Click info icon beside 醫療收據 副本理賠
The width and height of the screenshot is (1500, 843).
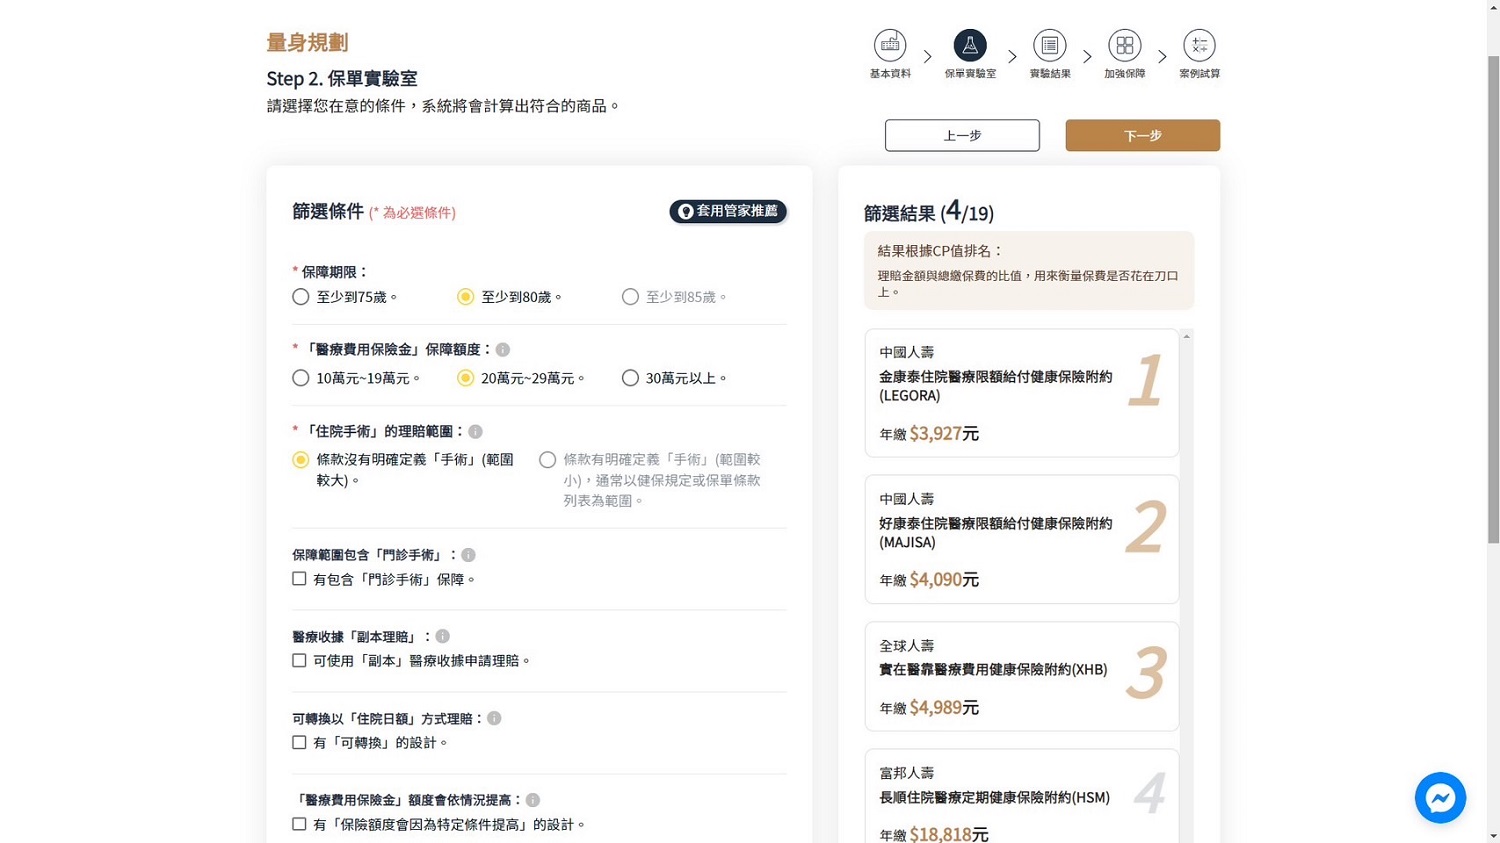tap(443, 637)
